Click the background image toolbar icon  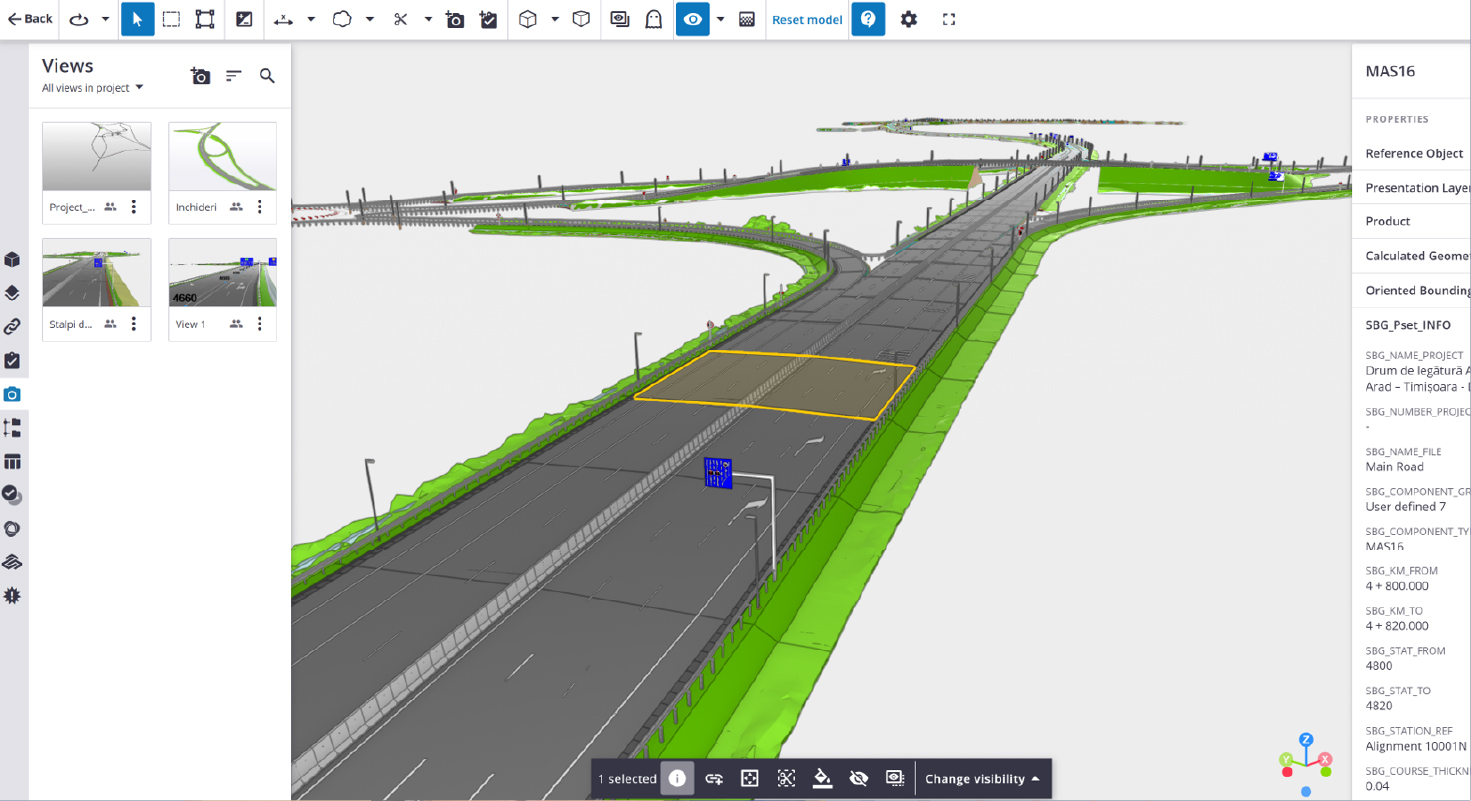click(244, 19)
